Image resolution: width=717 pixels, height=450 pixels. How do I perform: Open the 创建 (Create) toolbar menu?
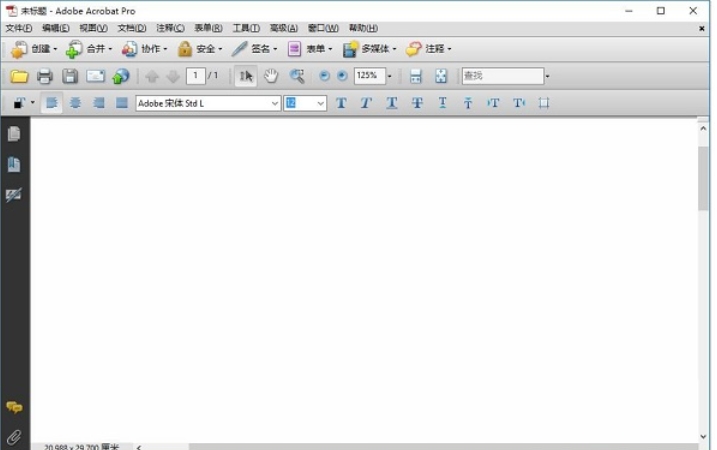(34, 49)
